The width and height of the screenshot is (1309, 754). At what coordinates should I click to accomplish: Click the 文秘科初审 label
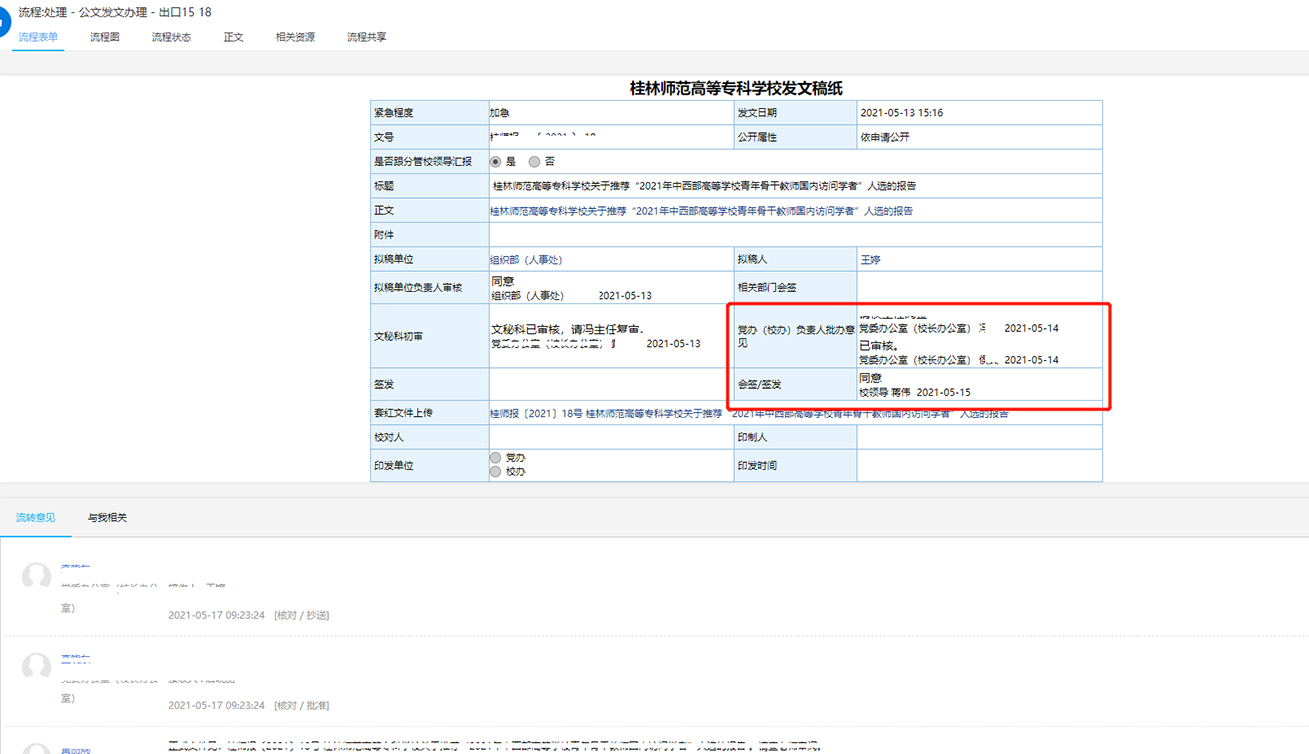pos(398,337)
